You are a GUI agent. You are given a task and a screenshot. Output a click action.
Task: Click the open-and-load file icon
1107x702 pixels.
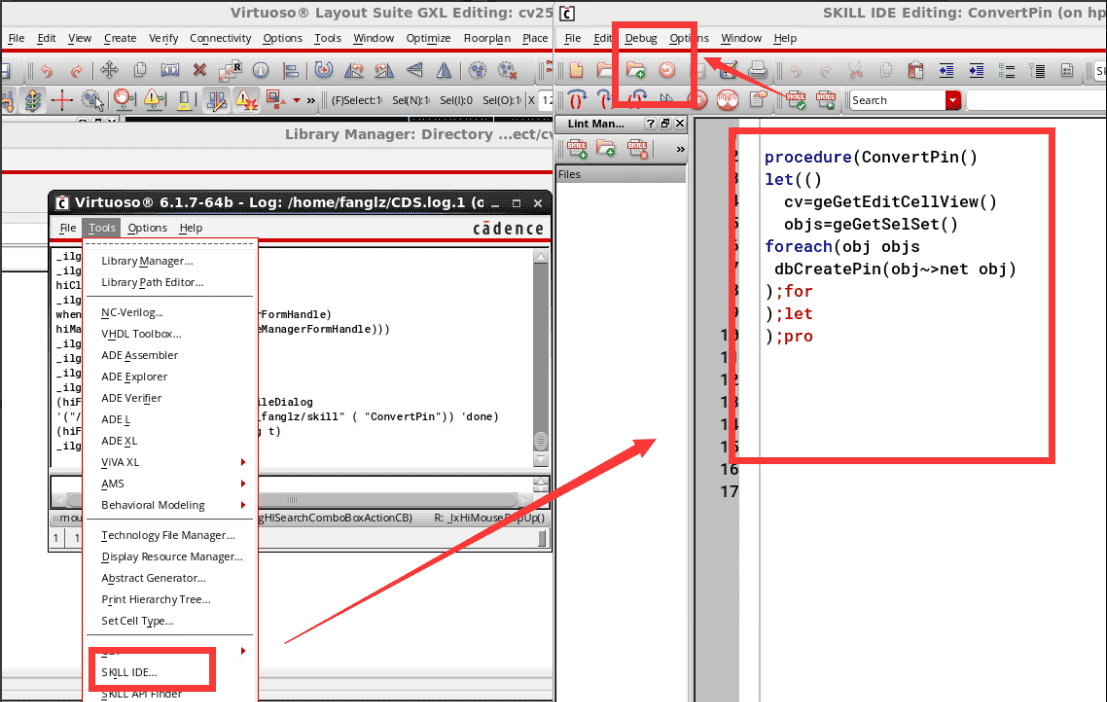click(636, 70)
